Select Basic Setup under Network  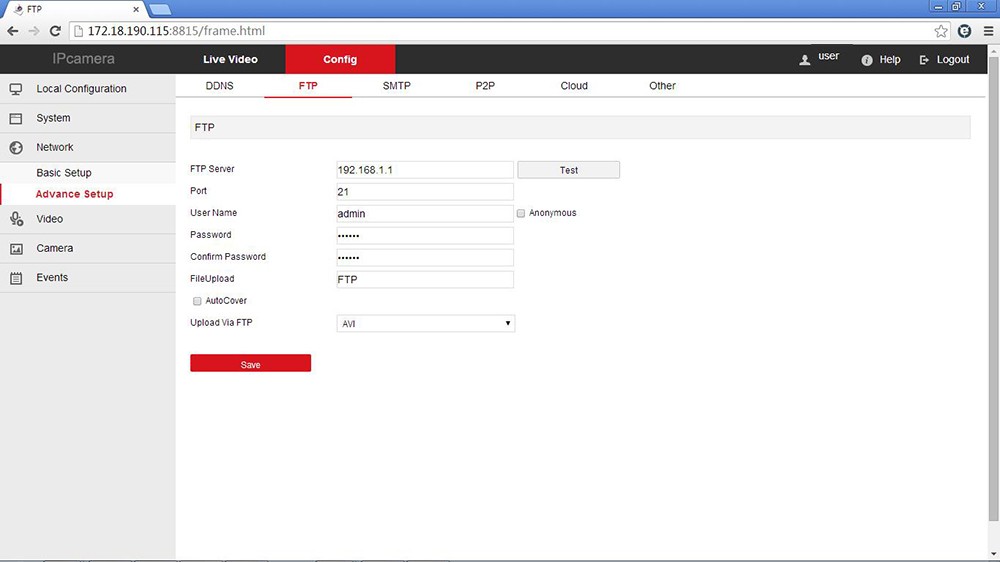tap(64, 173)
